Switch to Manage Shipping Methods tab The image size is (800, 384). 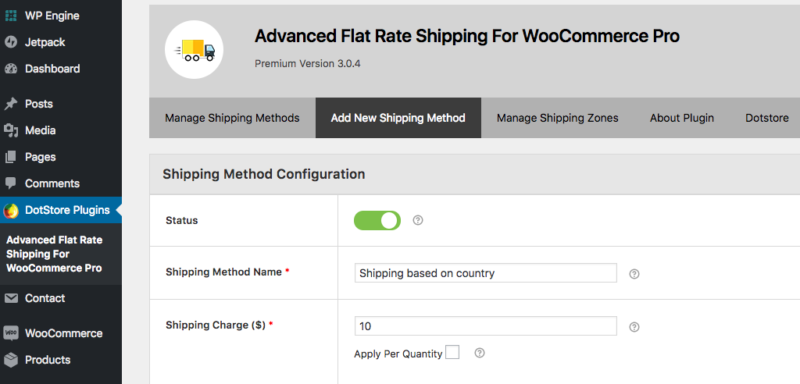(x=232, y=118)
